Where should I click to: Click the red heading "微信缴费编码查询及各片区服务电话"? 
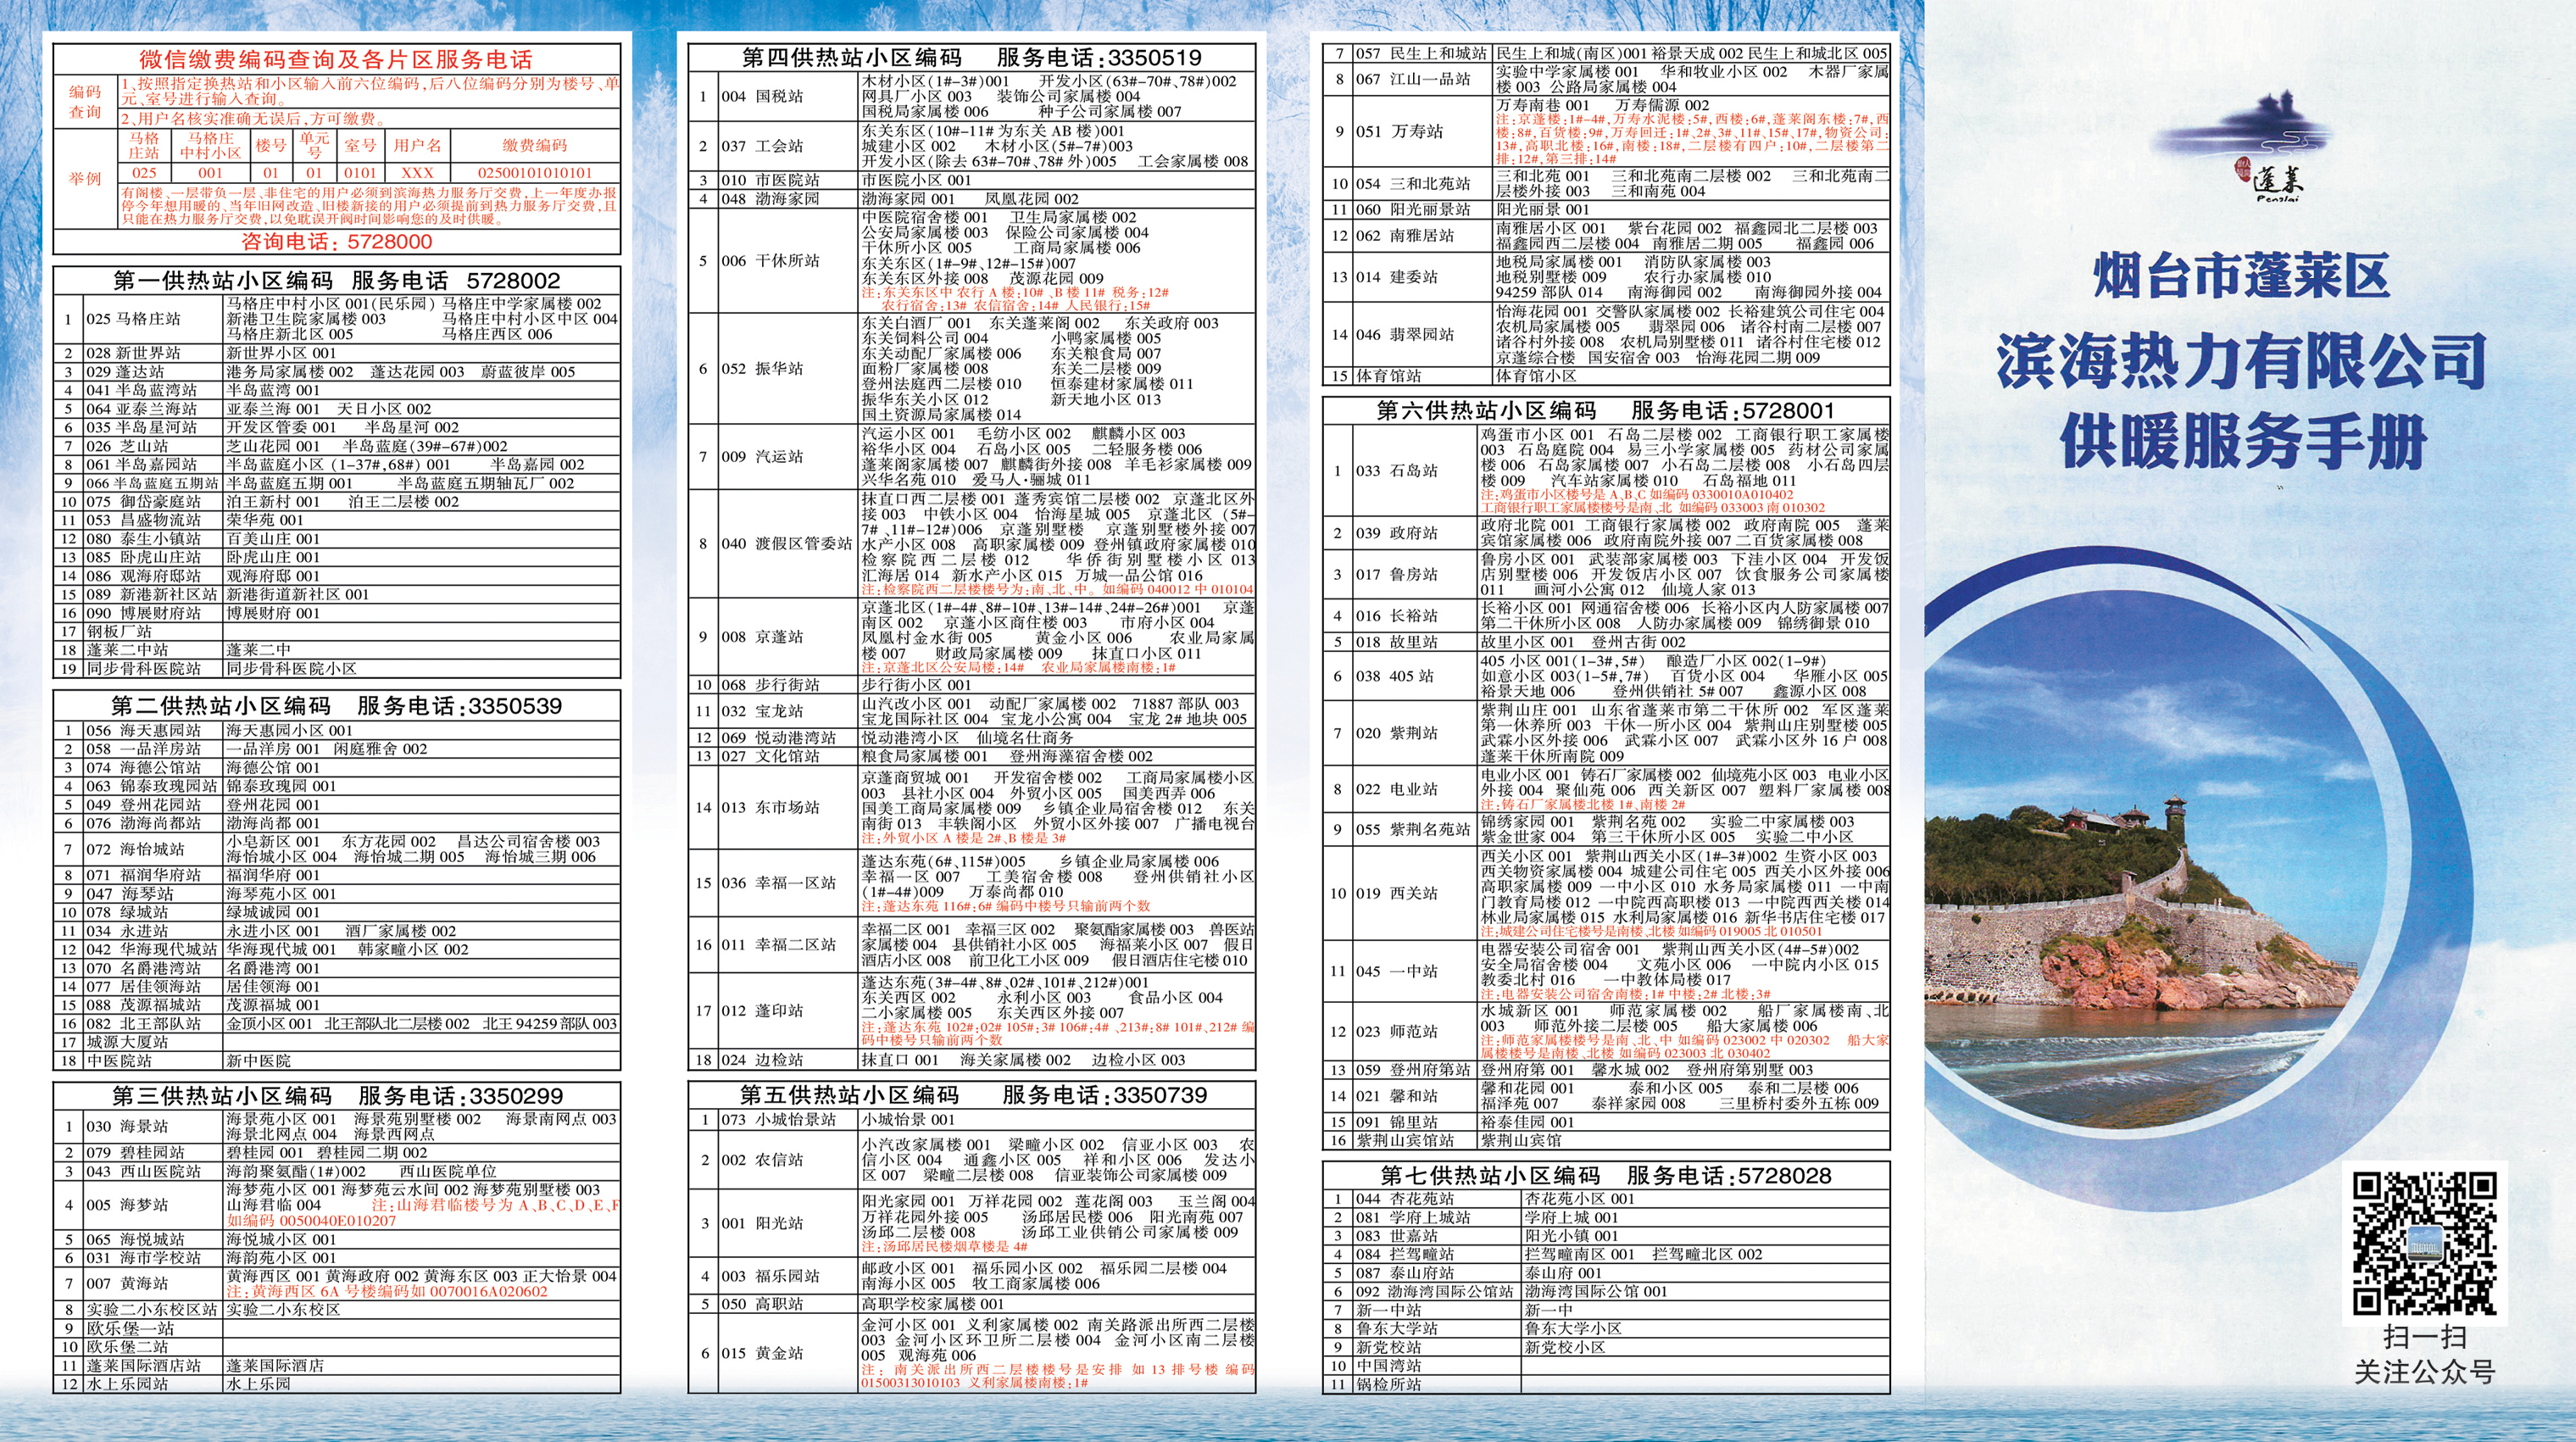click(336, 59)
